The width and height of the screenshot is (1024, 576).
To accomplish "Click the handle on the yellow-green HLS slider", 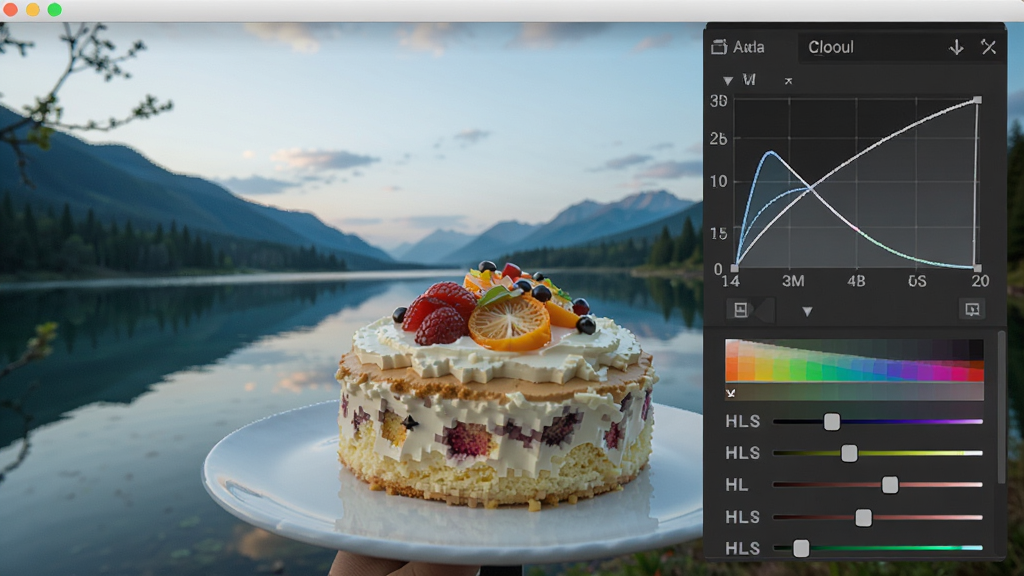I will 849,453.
